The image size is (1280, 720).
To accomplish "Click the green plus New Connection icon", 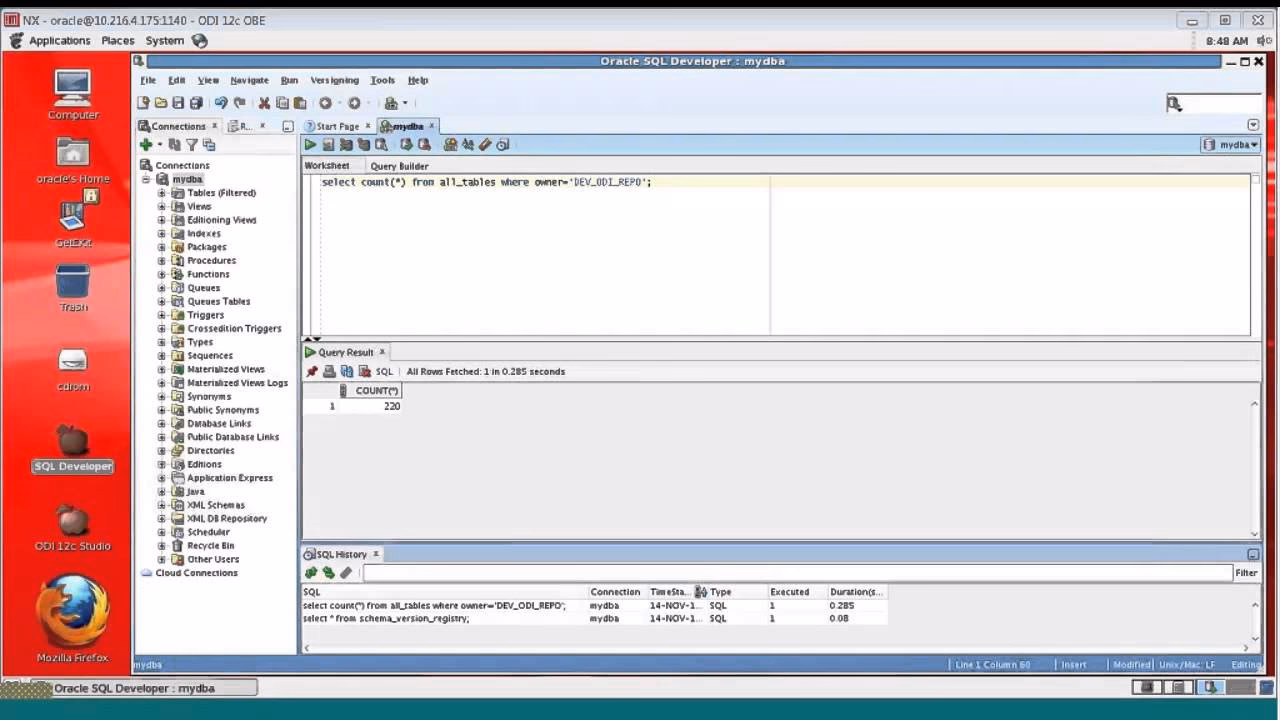I will click(146, 145).
